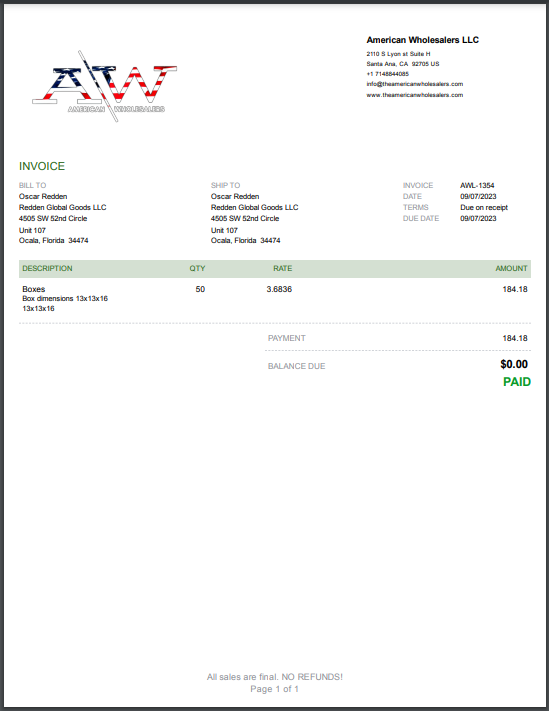549x711 pixels.
Task: Click the PAYMENT label
Action: click(287, 338)
